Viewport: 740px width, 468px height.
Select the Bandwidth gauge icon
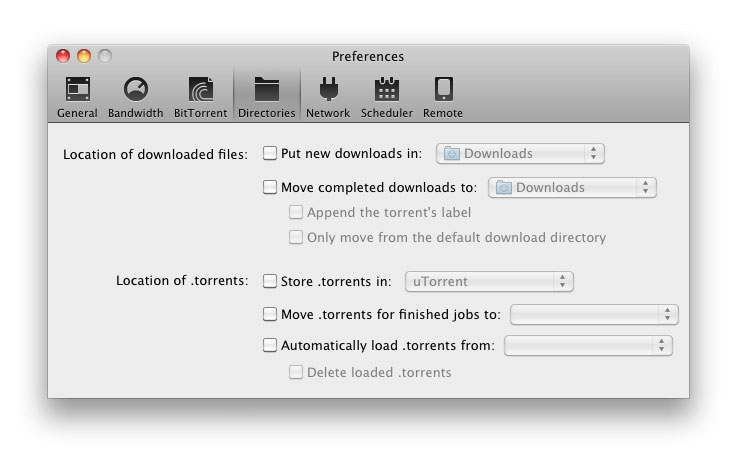135,90
